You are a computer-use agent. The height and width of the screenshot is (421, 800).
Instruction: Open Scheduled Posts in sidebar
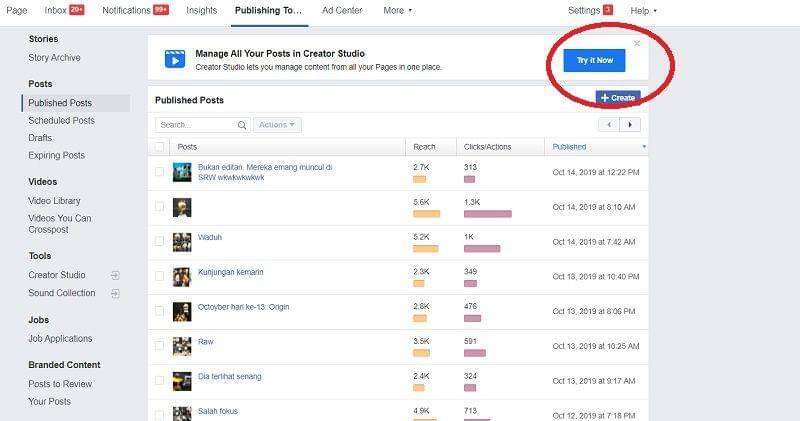pyautogui.click(x=61, y=120)
